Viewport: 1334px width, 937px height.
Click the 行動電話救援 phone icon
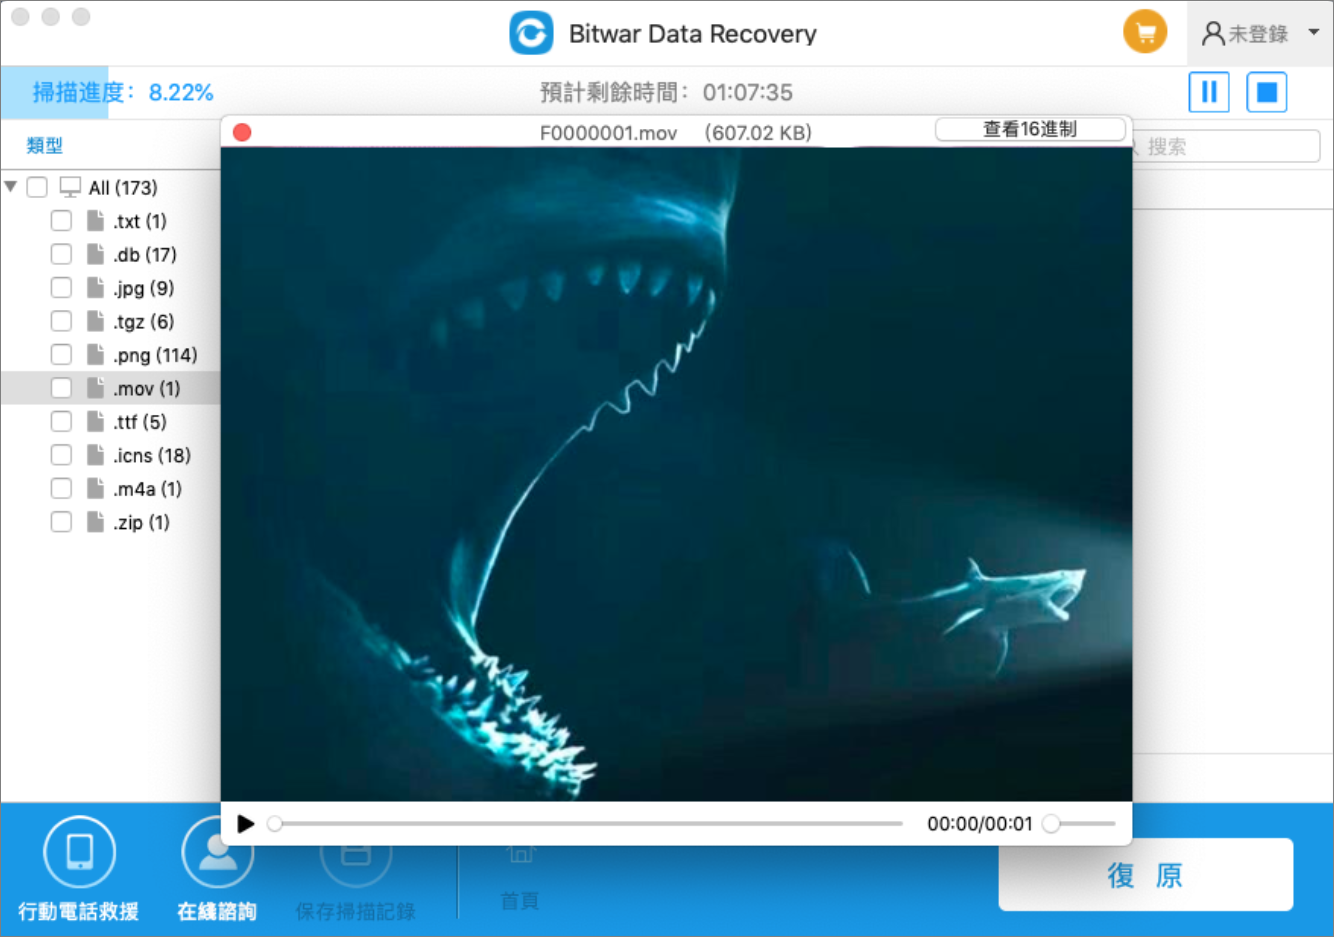[79, 852]
